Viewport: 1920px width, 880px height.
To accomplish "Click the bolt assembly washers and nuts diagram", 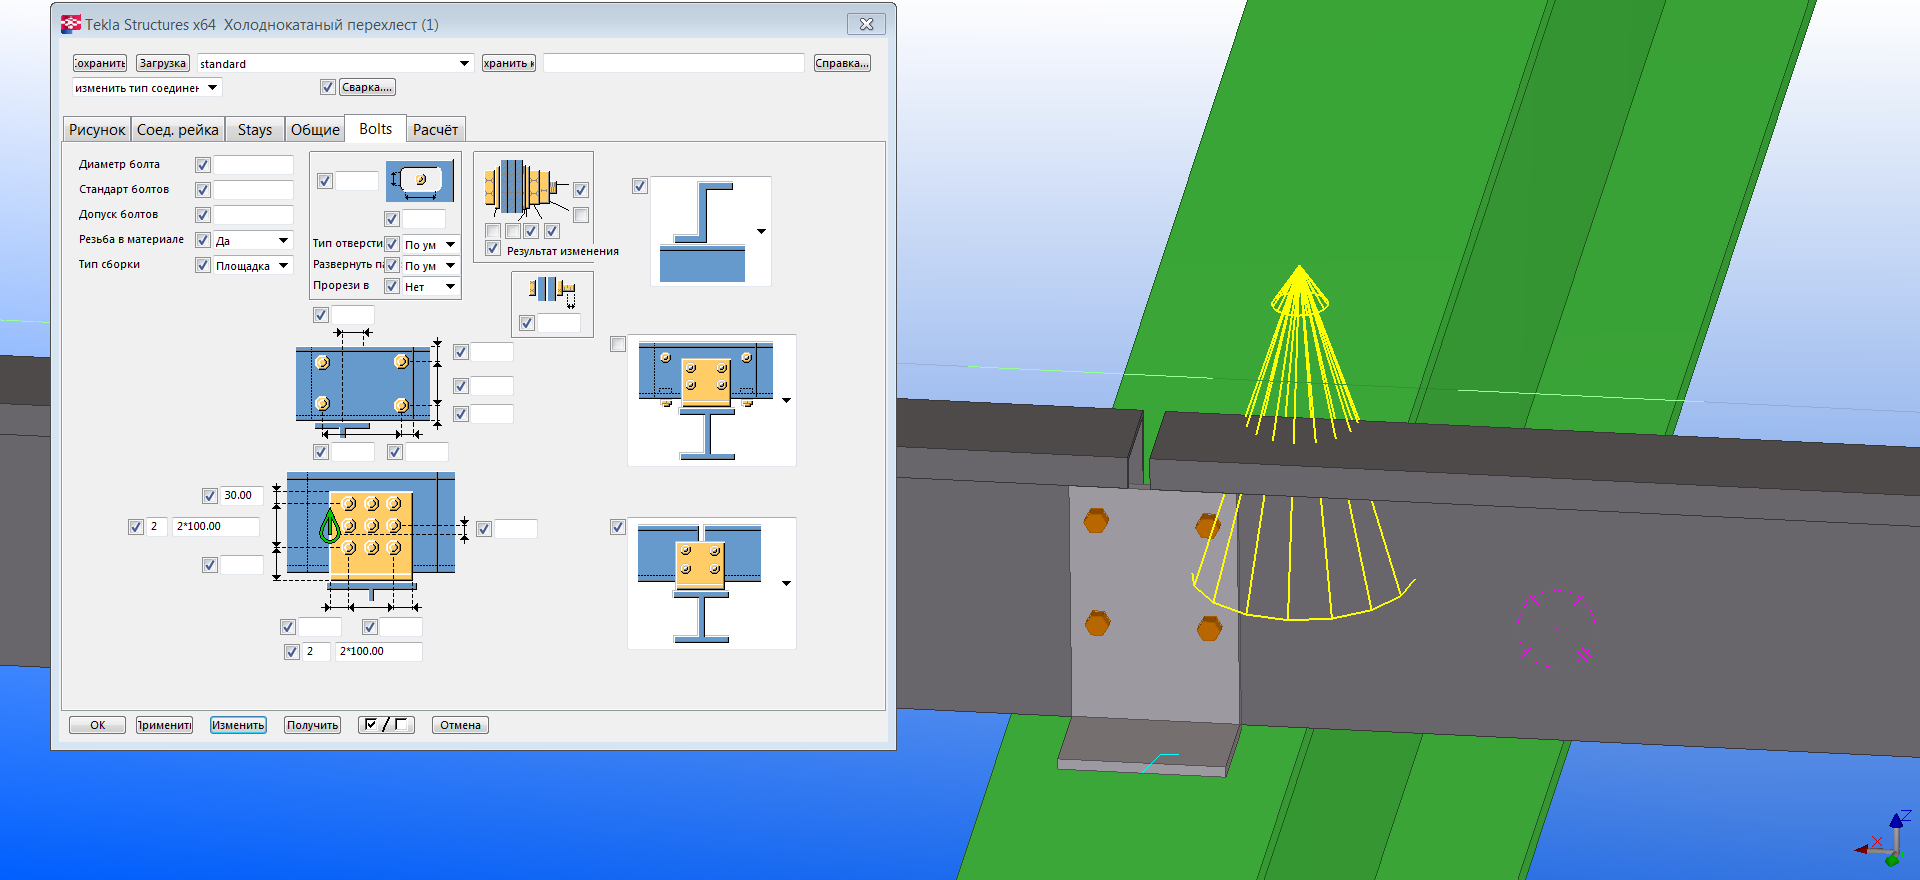I will (x=519, y=188).
